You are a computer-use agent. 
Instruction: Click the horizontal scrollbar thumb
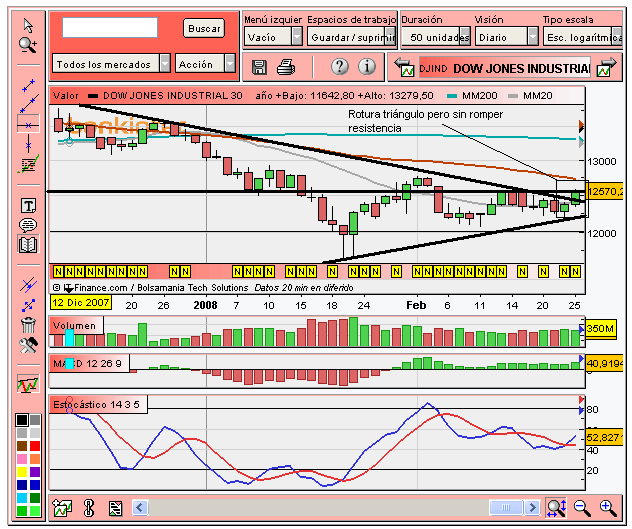[x=506, y=507]
